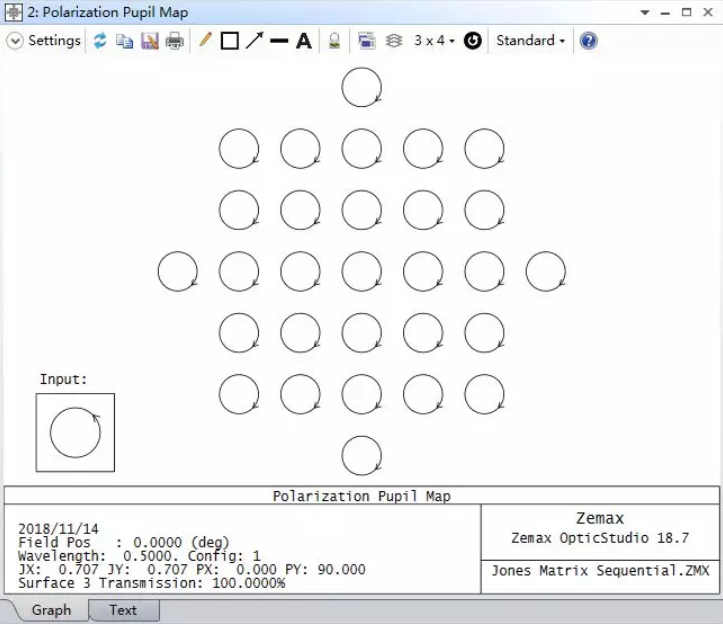Switch to the Graph tab
Viewport: 723px width, 624px height.
click(x=51, y=610)
